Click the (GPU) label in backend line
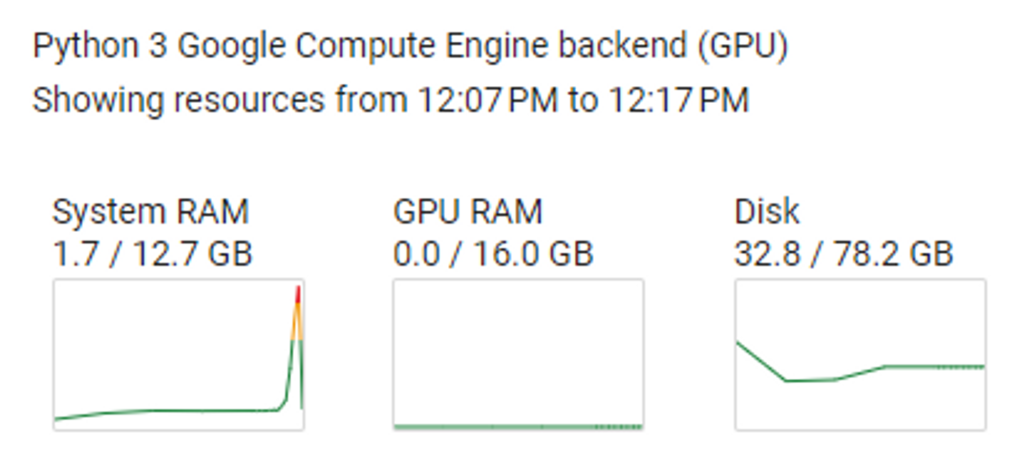1024x464 pixels. pos(743,46)
